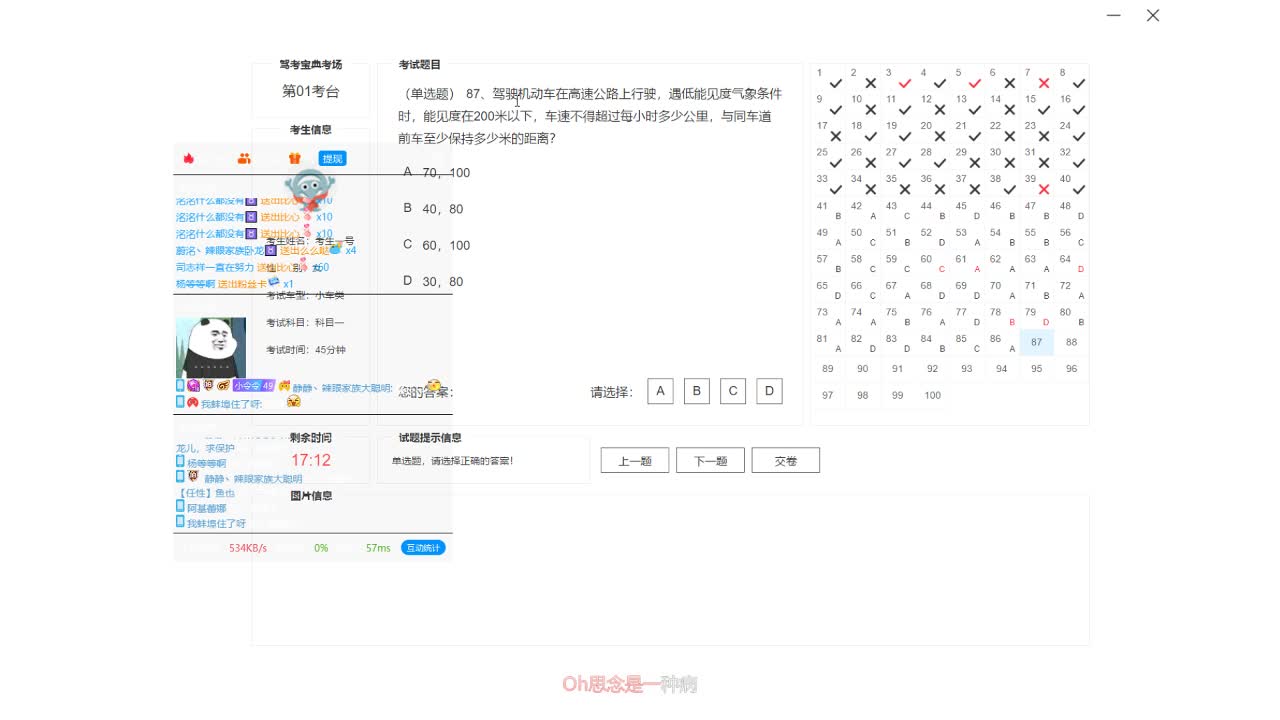Click the 17:12 remaining time display
Screen dimensions: 1280x720
click(311, 460)
